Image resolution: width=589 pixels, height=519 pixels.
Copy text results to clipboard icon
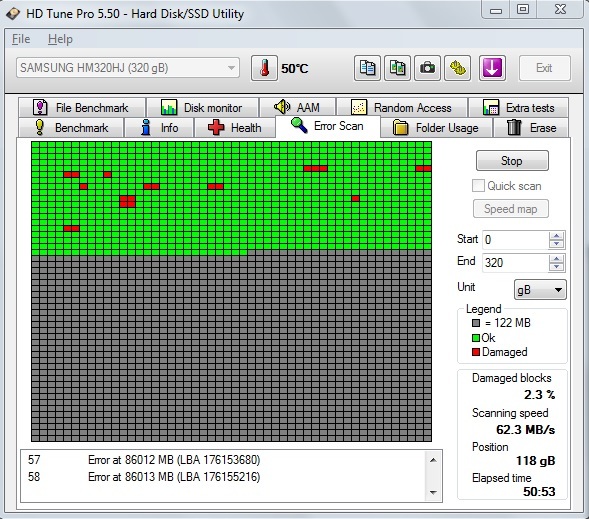[367, 68]
